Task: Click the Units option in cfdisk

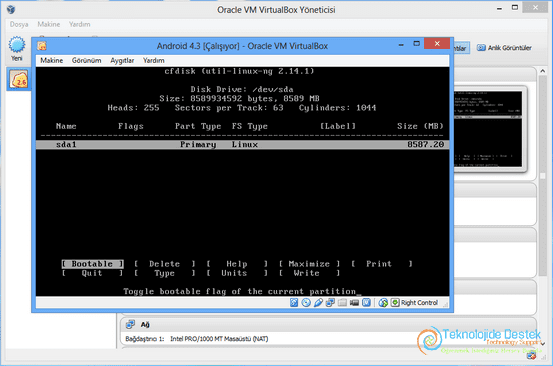Action: [237, 273]
